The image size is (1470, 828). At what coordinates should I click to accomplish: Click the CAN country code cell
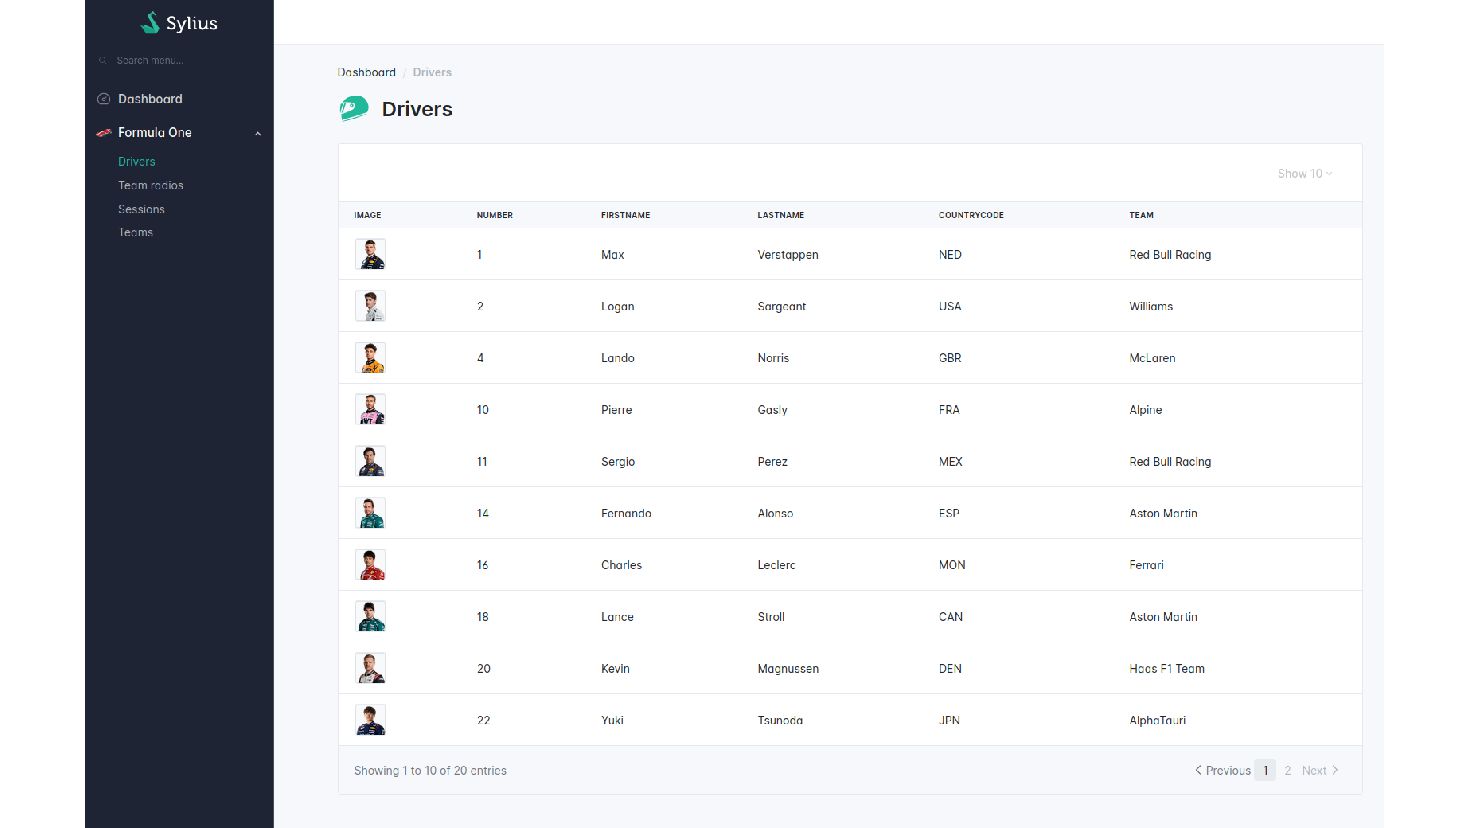(x=951, y=617)
